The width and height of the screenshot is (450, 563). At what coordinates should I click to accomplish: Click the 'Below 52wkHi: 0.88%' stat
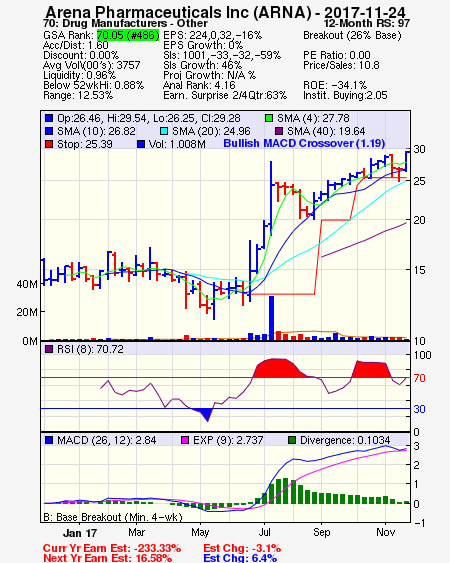[x=93, y=85]
